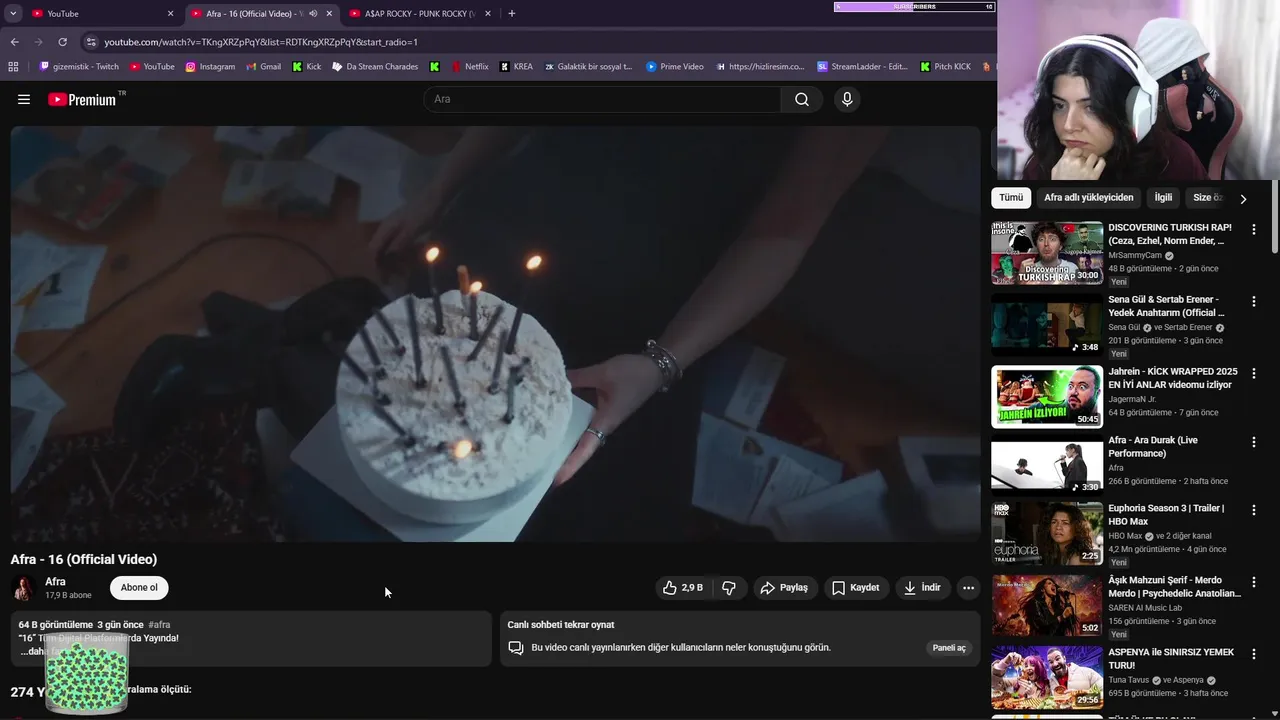The image size is (1280, 720).
Task: Open Sena Gül Yedek Anahtarım thumbnail
Action: (x=1047, y=325)
